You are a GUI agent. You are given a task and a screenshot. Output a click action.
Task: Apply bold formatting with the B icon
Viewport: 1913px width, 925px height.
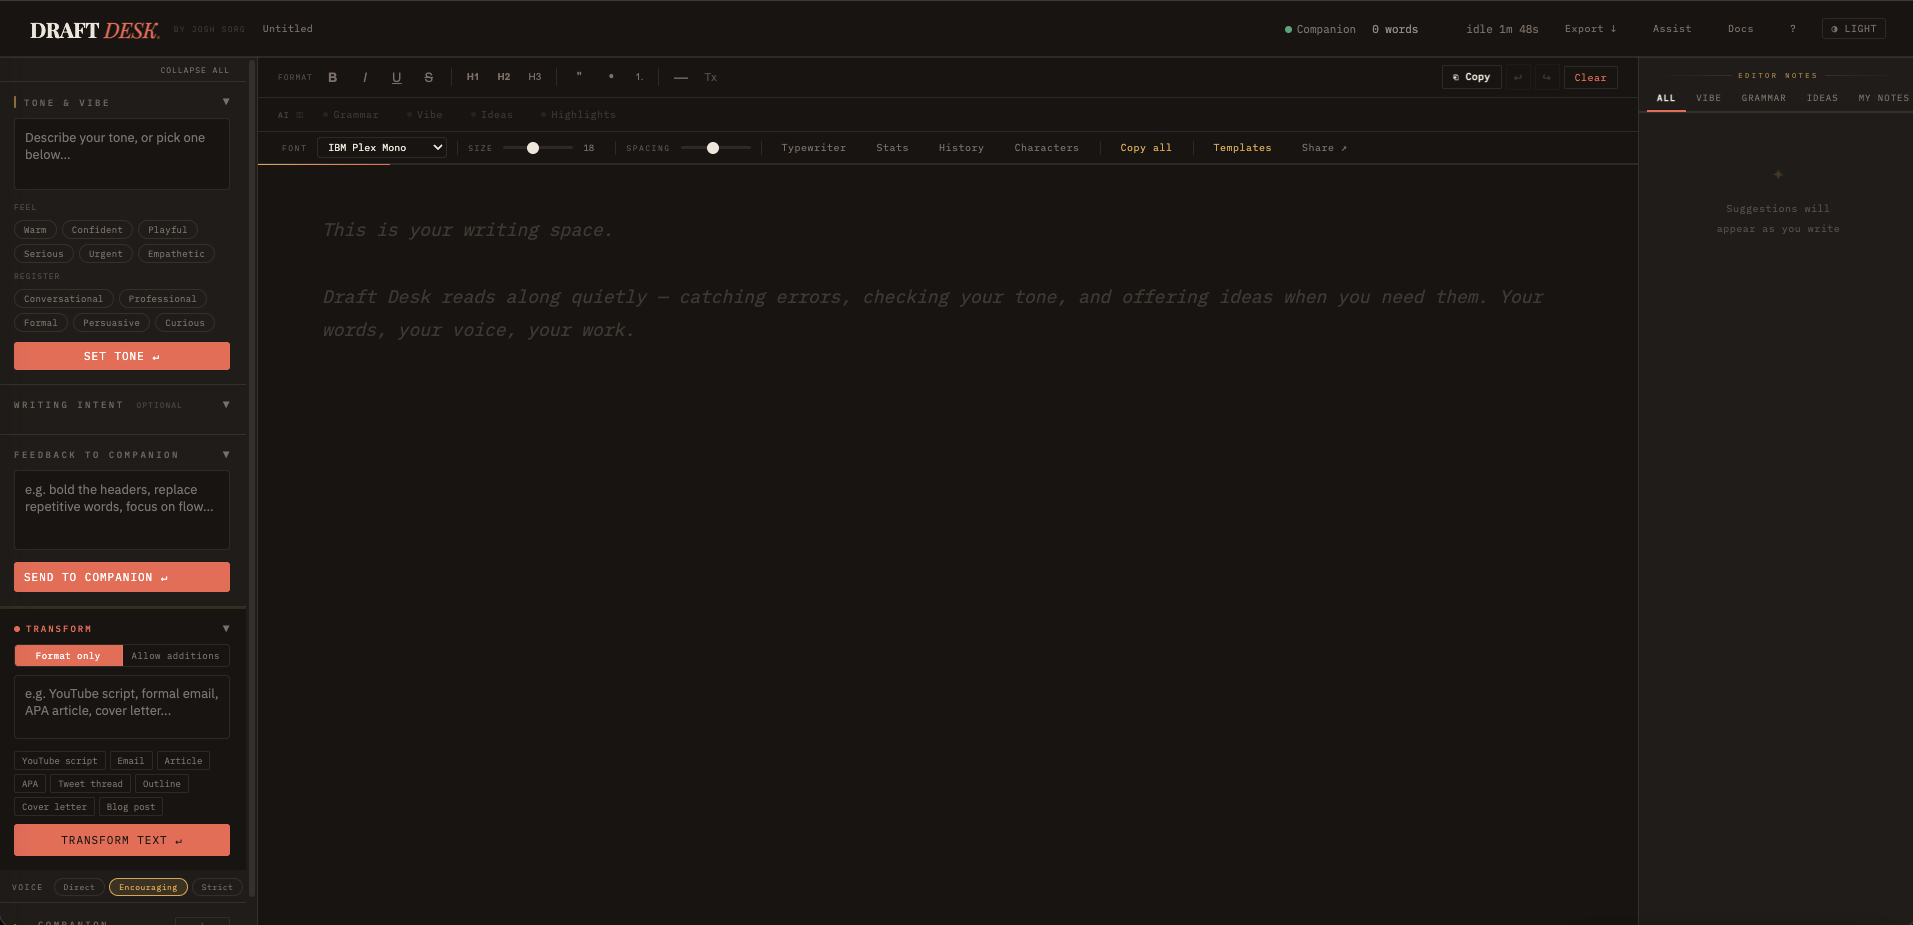pyautogui.click(x=333, y=77)
